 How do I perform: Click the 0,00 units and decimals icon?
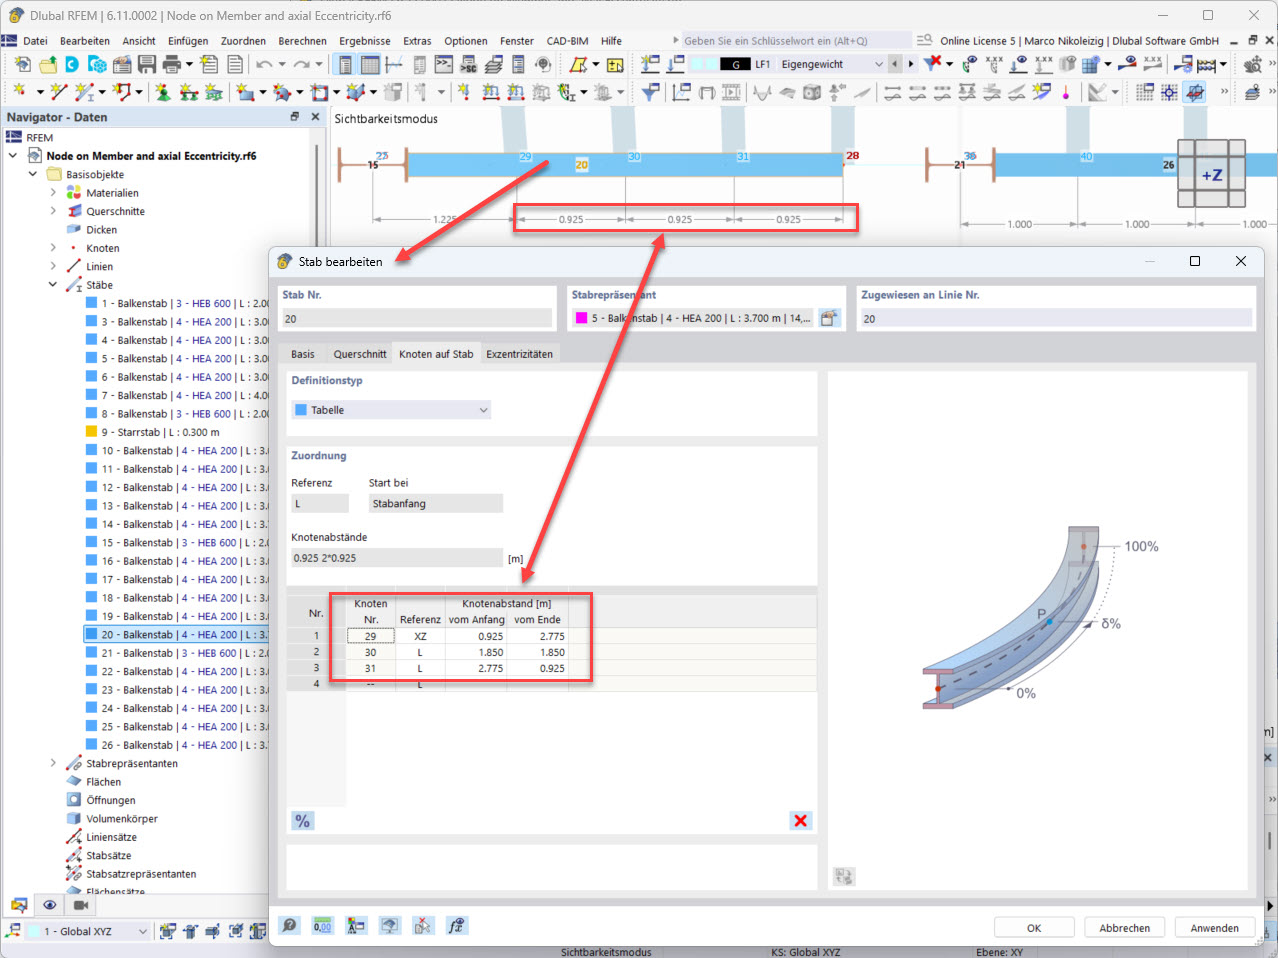(x=322, y=926)
